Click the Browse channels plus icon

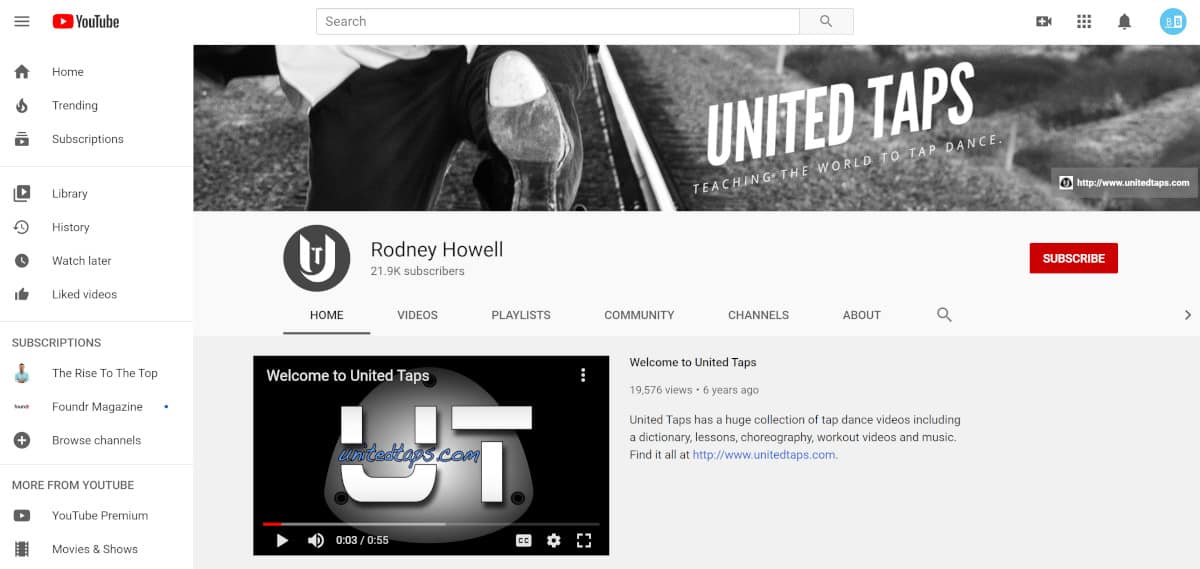click(22, 440)
